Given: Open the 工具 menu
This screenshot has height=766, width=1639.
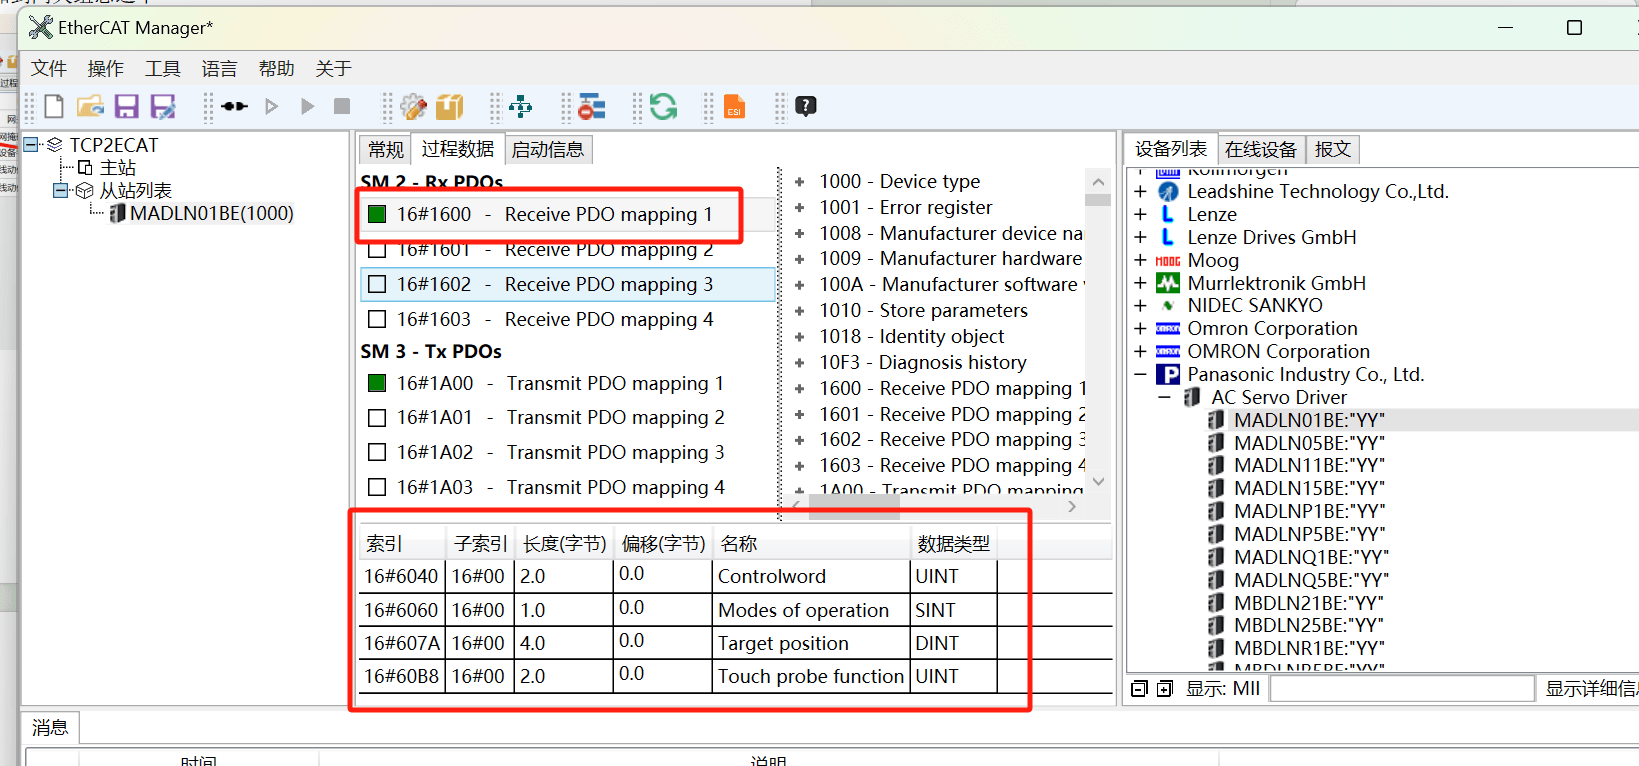Looking at the screenshot, I should 162,68.
